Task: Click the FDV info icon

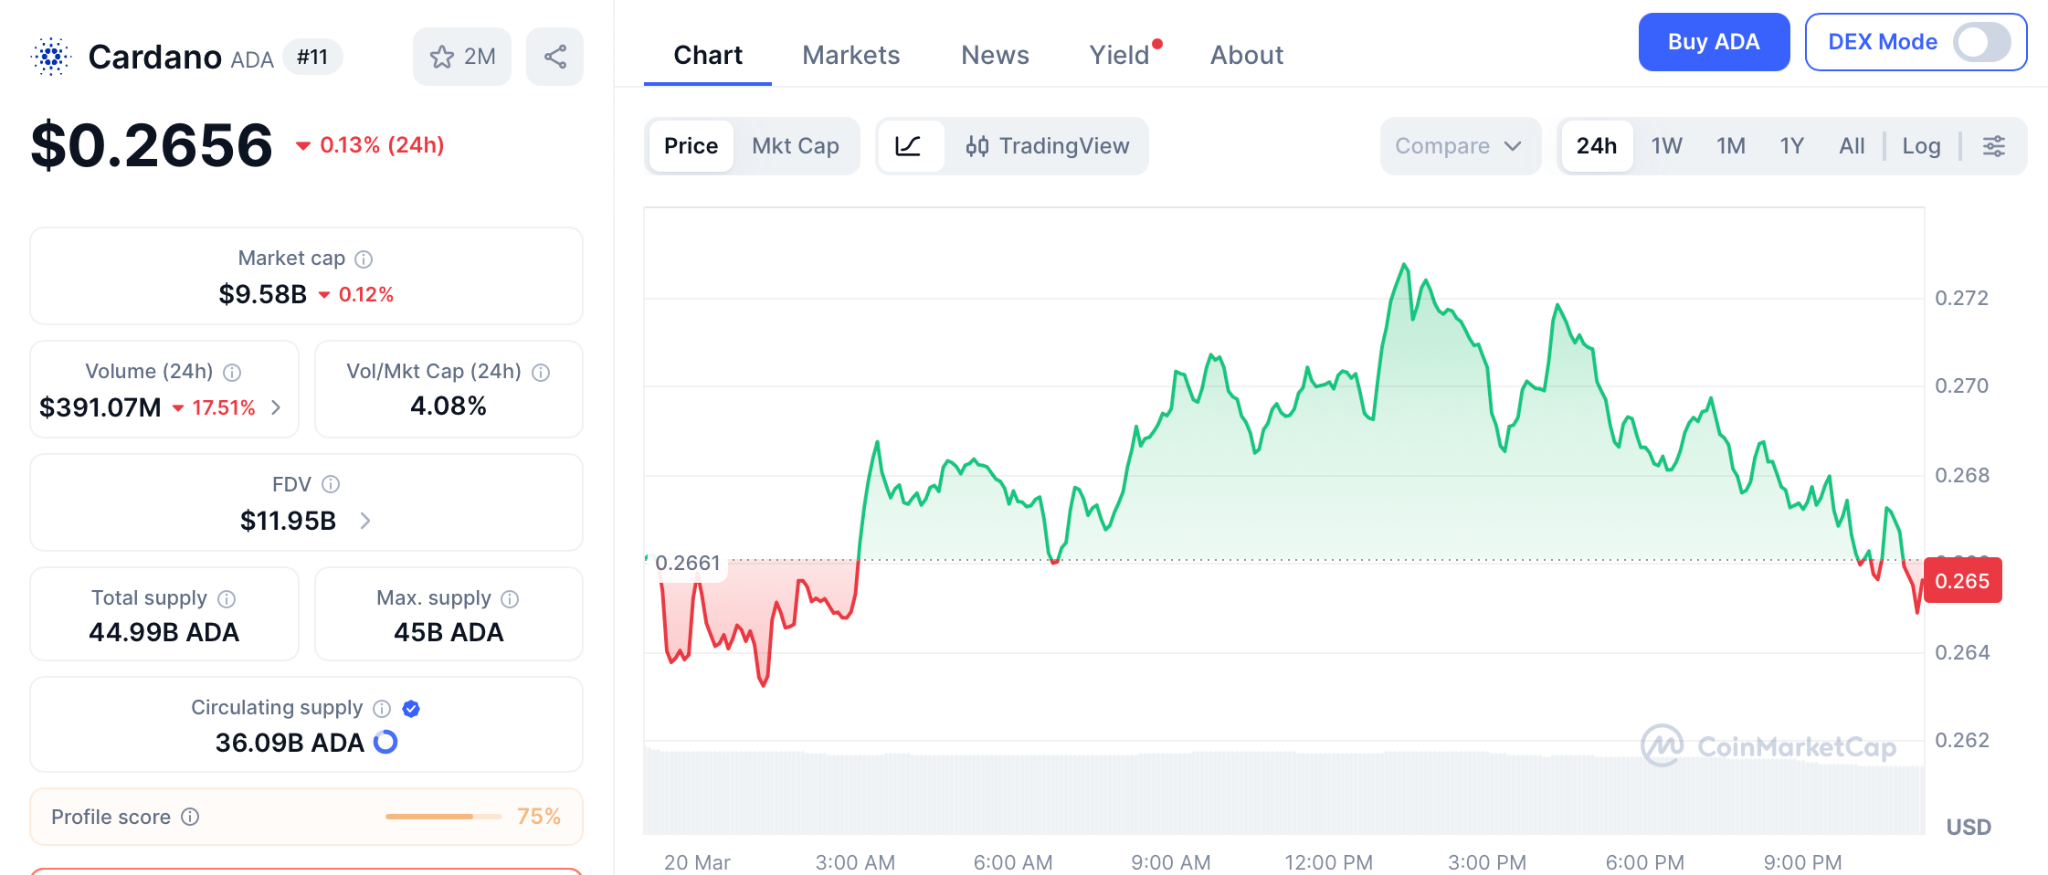Action: [331, 485]
